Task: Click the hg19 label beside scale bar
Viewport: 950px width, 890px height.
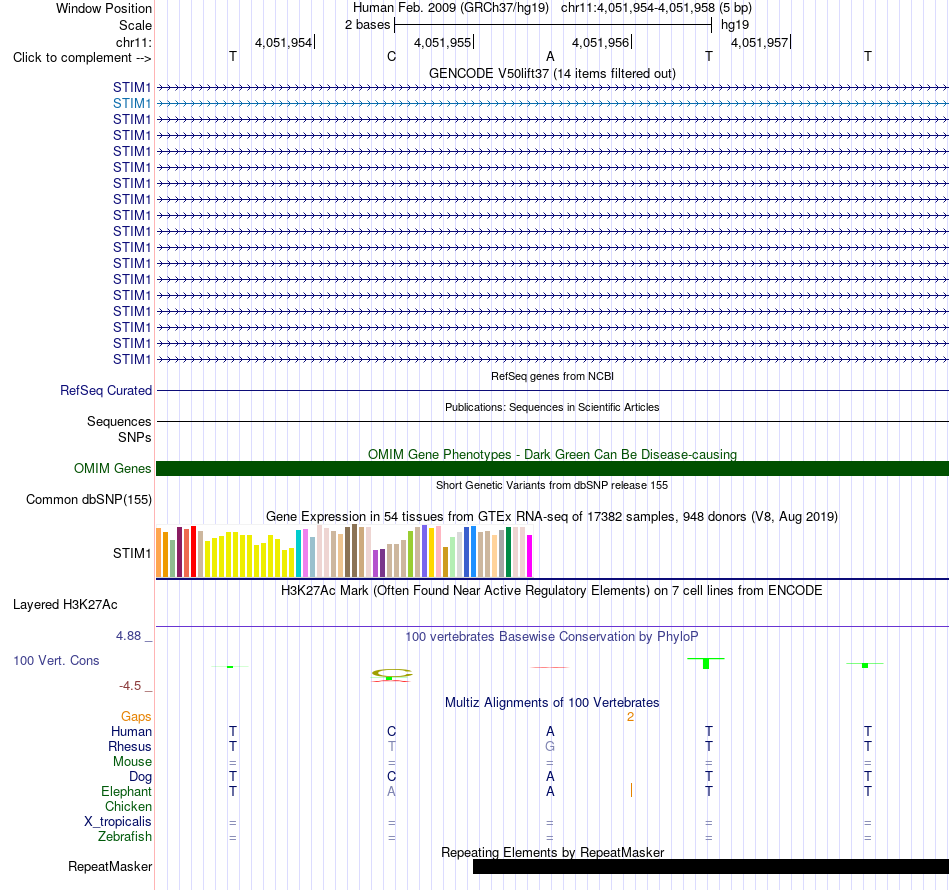Action: pos(735,25)
